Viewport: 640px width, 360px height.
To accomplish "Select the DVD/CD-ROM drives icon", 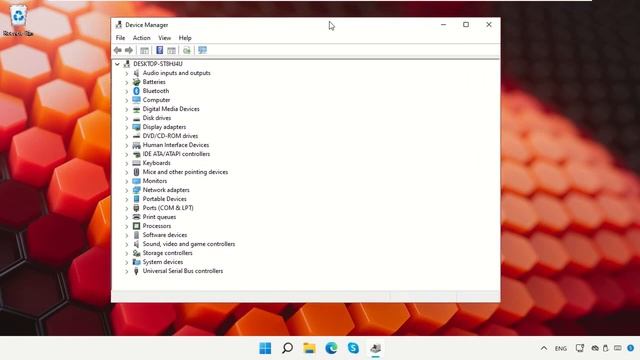I will pos(136,136).
